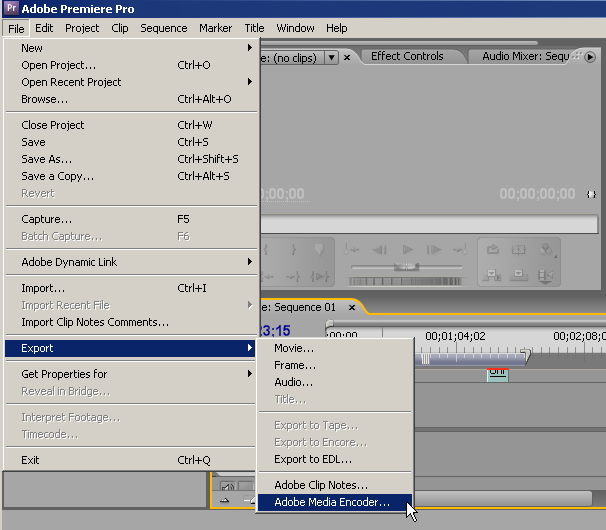Open the Window menu
The width and height of the screenshot is (606, 530).
(x=295, y=28)
